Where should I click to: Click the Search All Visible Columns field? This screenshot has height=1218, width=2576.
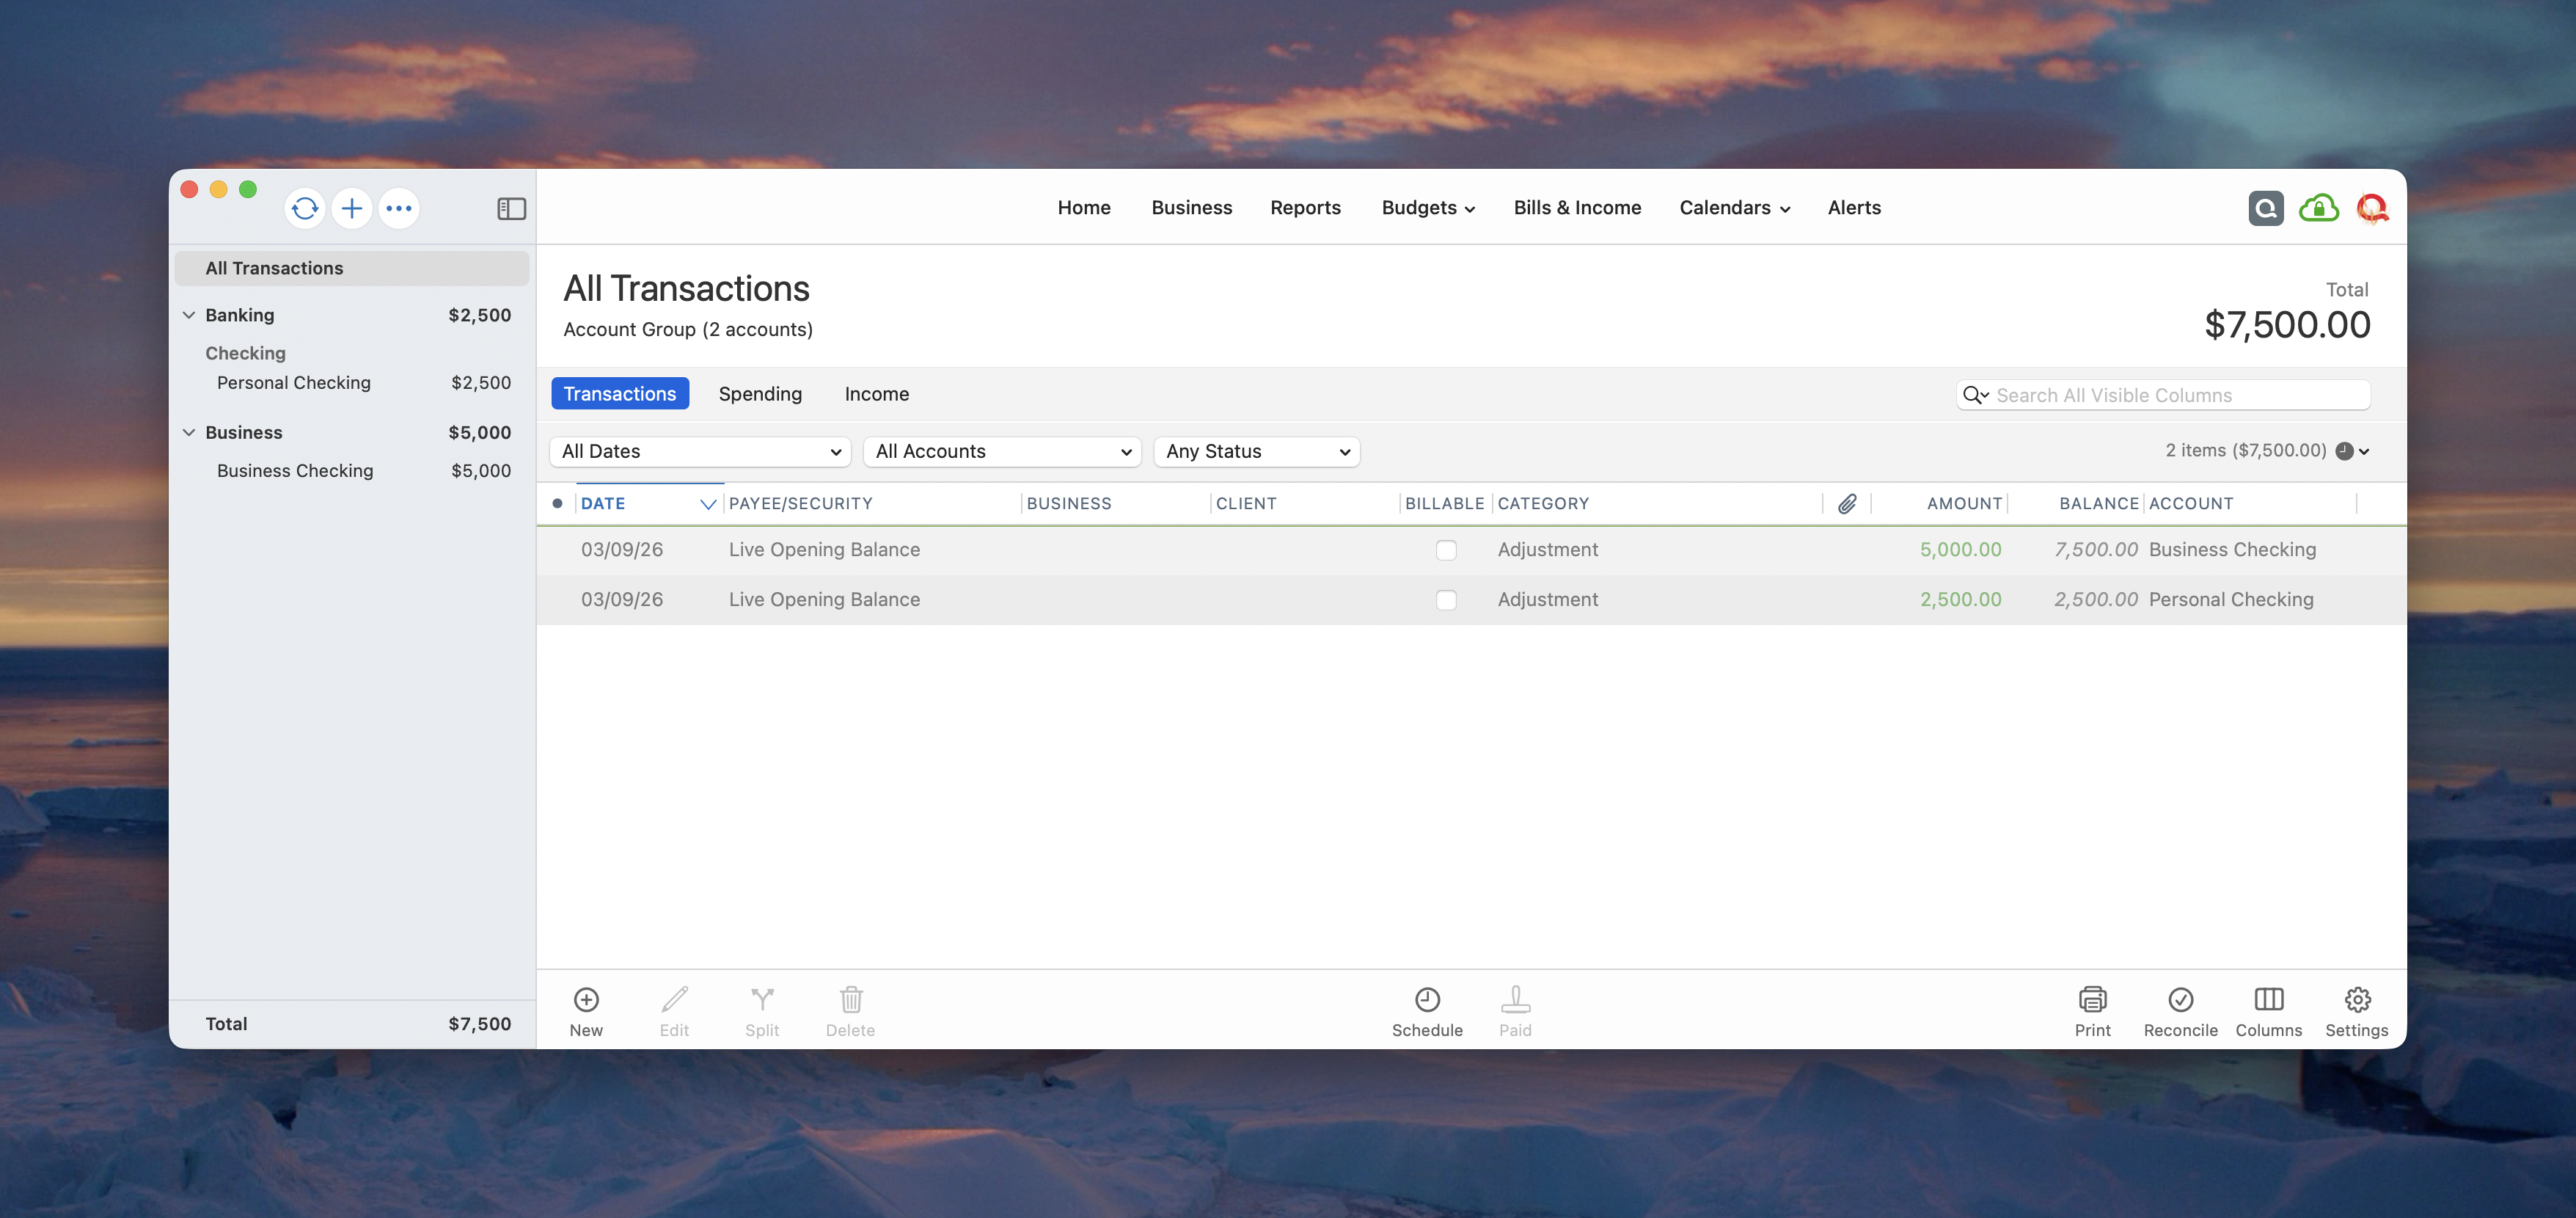(2175, 395)
